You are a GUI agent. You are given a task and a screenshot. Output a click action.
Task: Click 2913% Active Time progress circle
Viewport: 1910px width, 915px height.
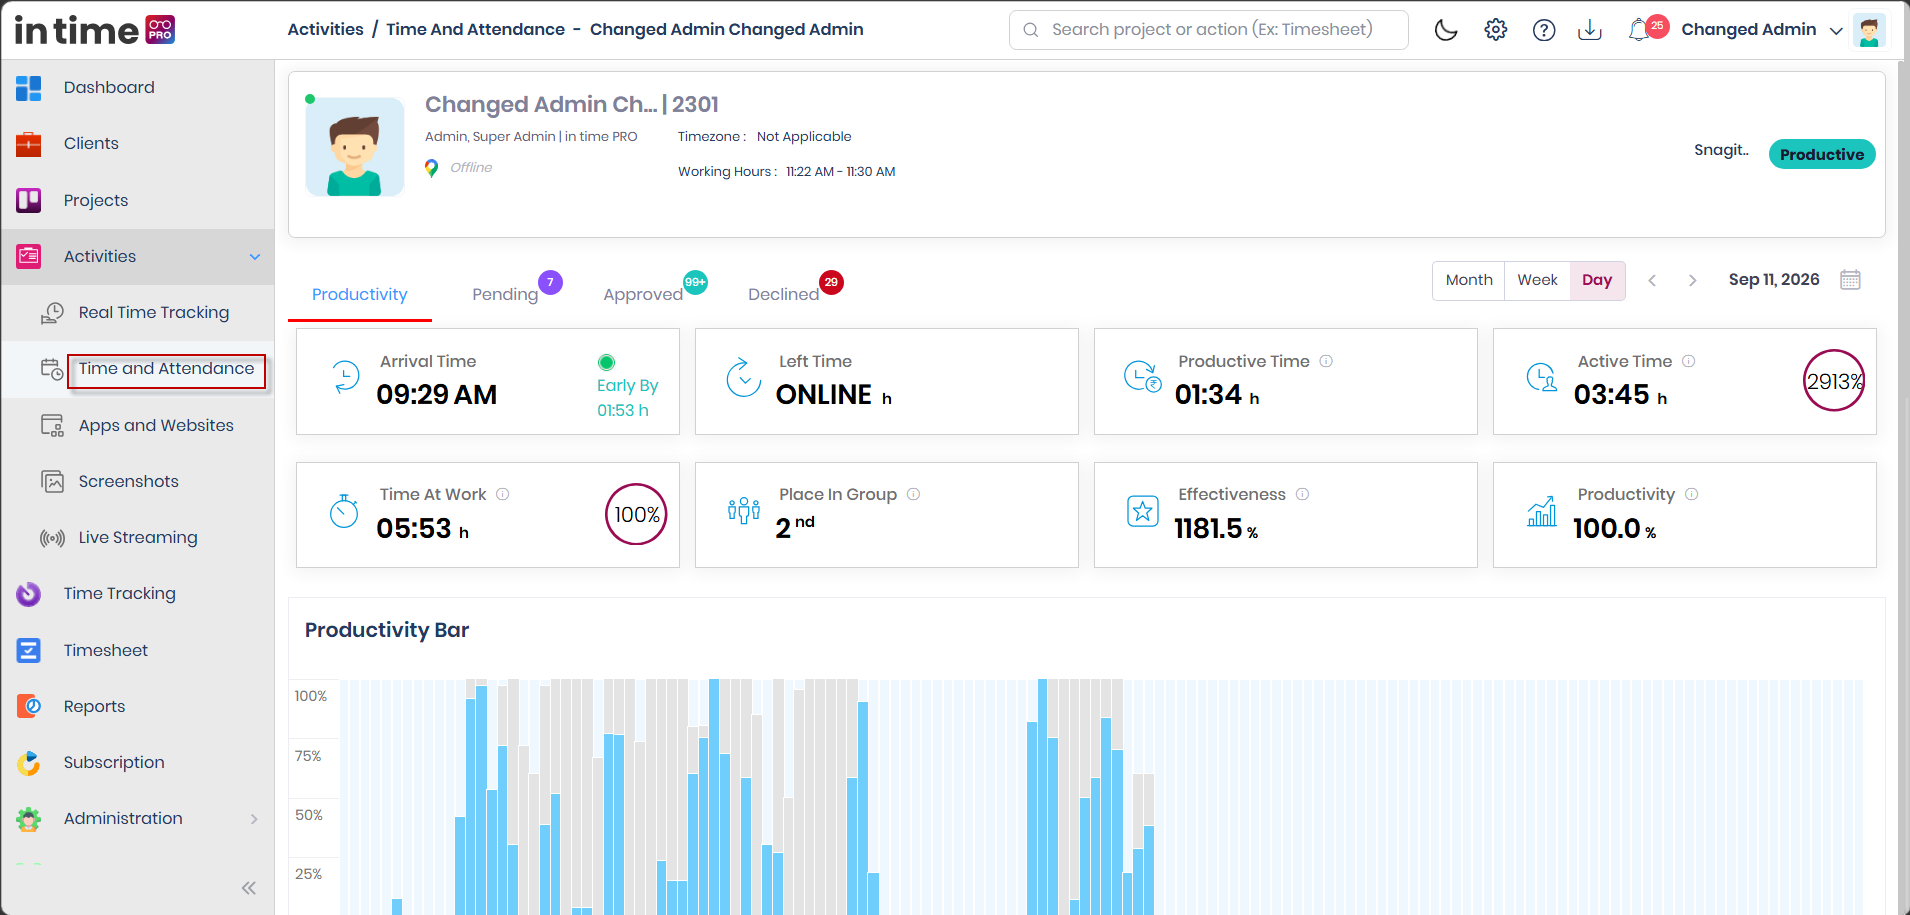(x=1834, y=380)
